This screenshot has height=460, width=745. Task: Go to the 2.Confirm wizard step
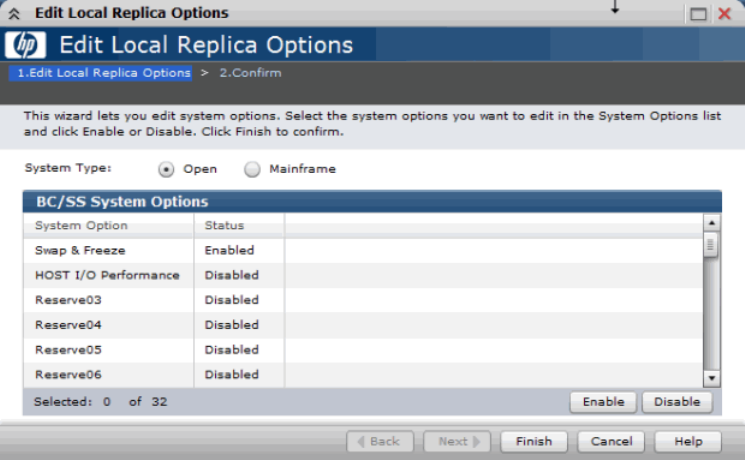click(x=250, y=73)
